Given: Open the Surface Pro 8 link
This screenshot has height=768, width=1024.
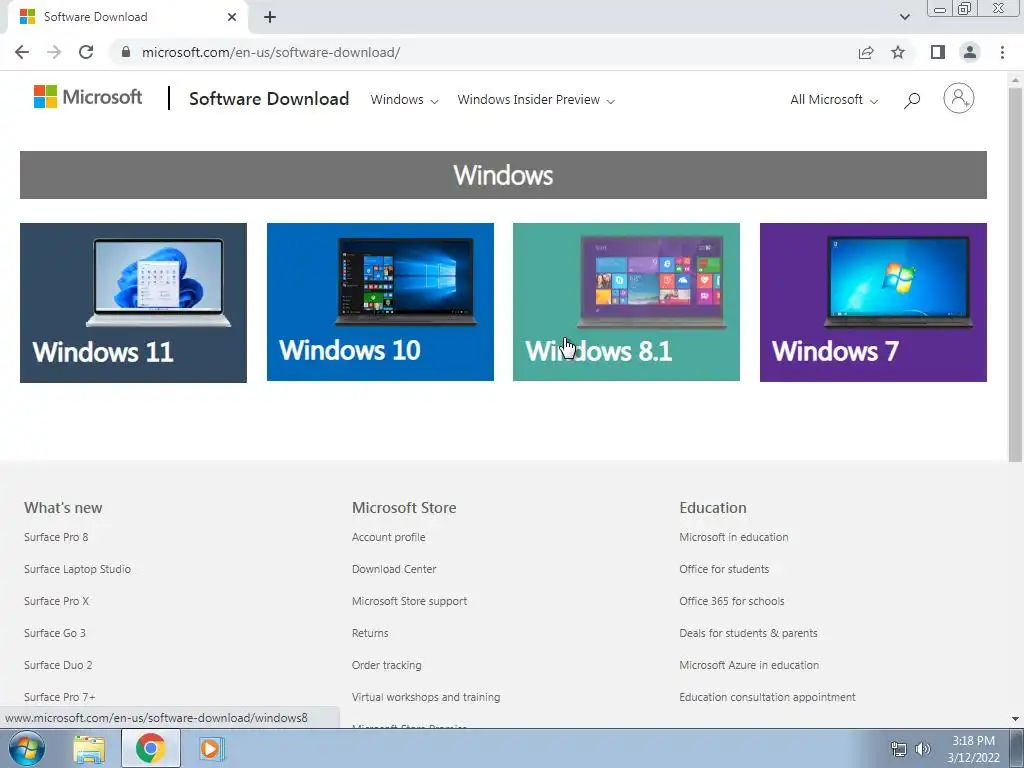Looking at the screenshot, I should [x=56, y=537].
